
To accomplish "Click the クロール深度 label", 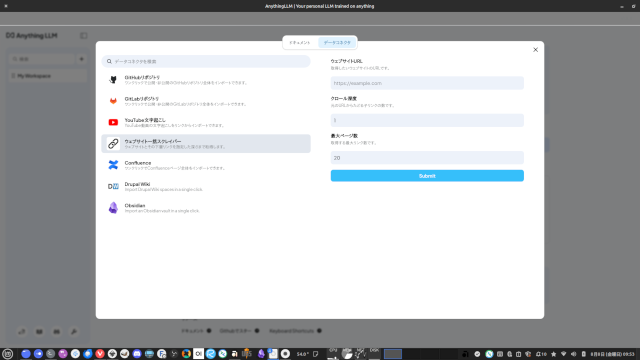I will pos(344,98).
